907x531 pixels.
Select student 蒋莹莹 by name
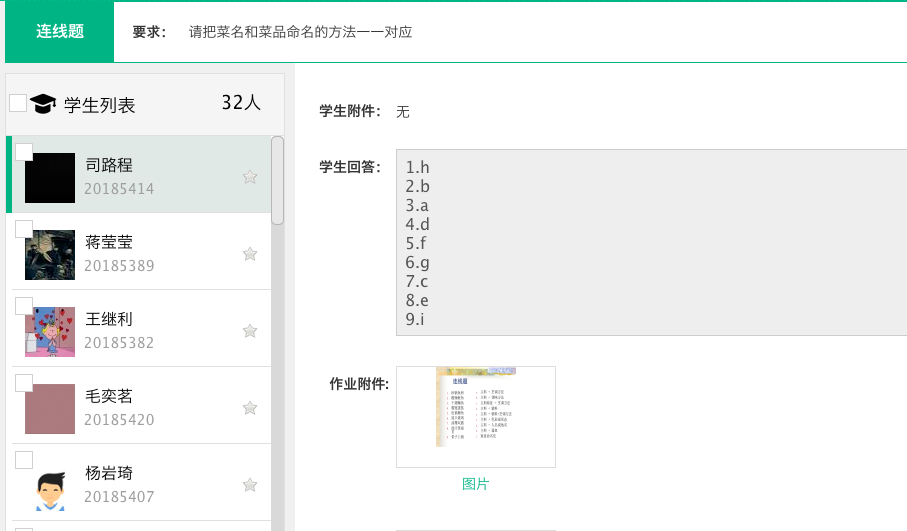click(x=109, y=243)
